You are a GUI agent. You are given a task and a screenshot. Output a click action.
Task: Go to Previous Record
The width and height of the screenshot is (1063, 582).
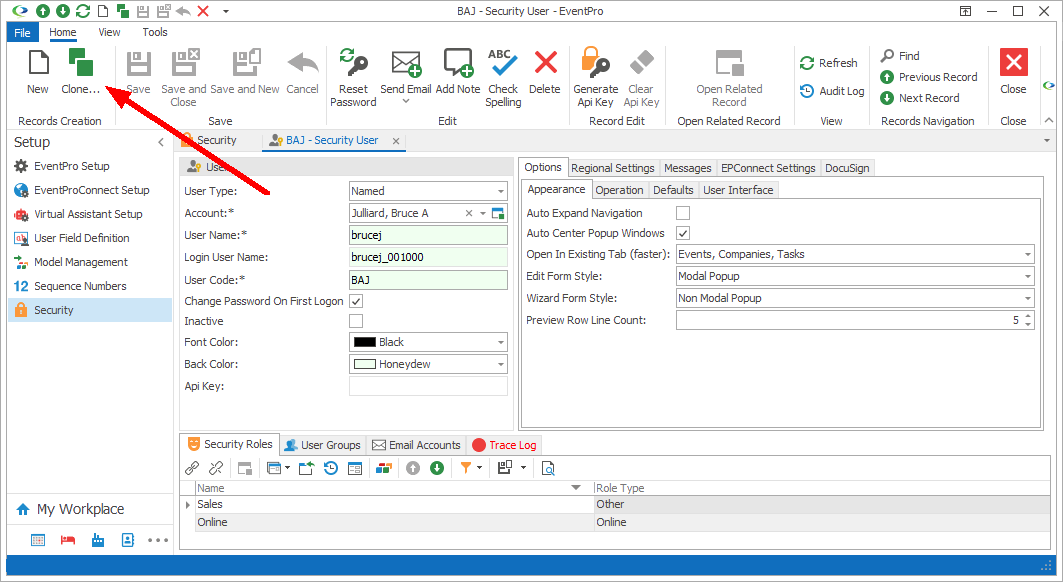coord(929,77)
